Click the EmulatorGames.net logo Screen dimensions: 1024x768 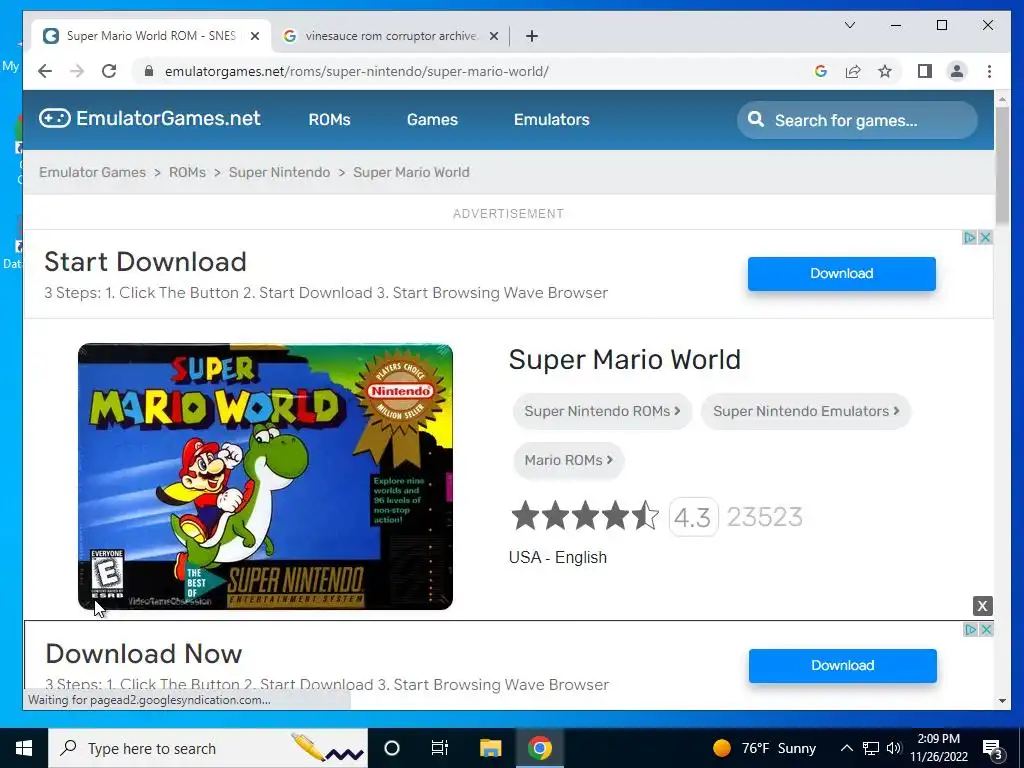150,118
